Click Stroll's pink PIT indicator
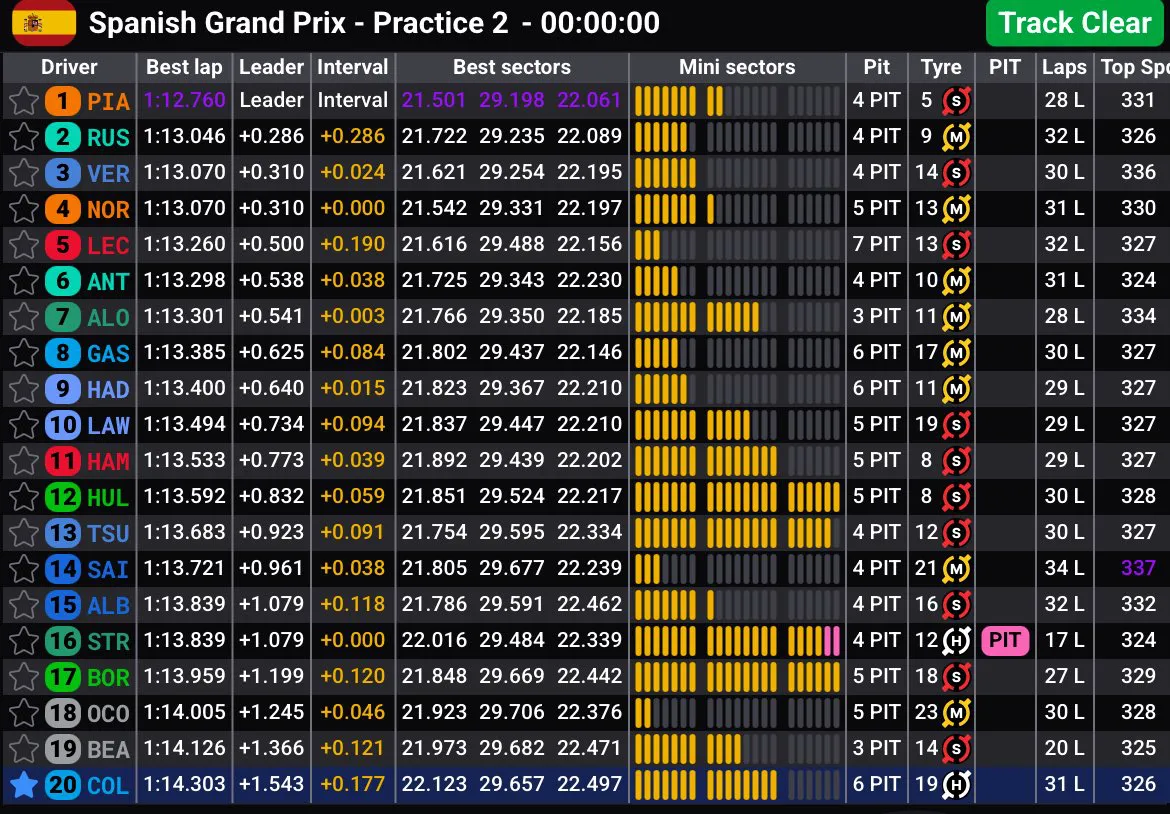 pos(1004,641)
